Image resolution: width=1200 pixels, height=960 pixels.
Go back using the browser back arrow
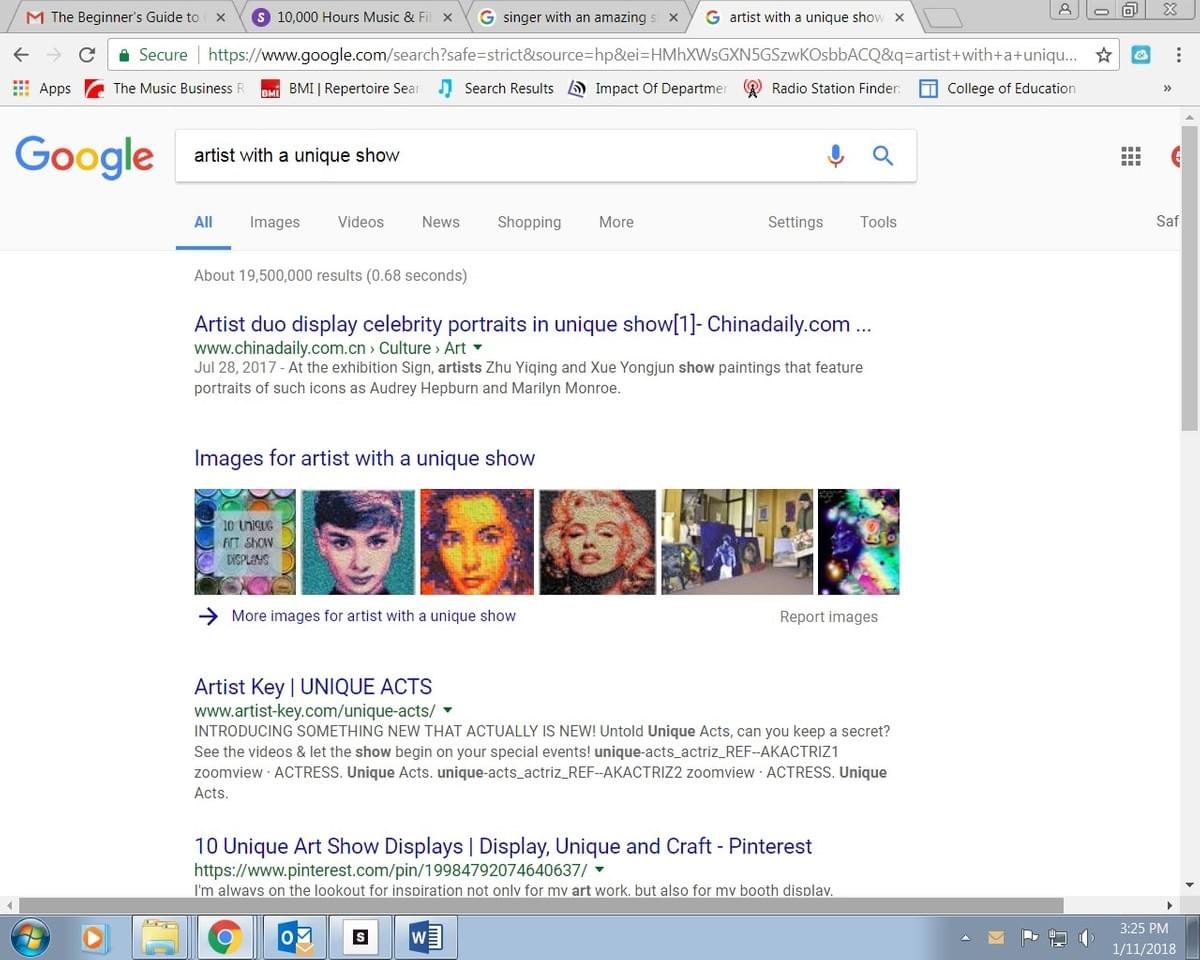[x=21, y=55]
